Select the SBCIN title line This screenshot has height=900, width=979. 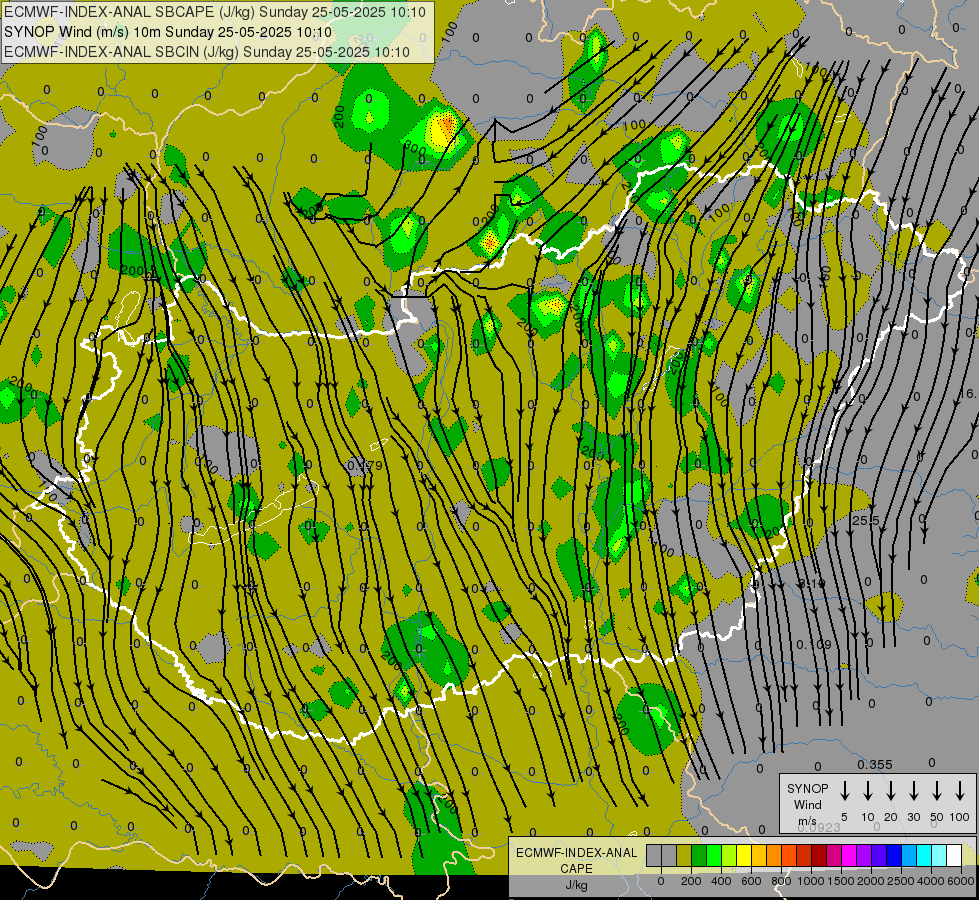207,52
